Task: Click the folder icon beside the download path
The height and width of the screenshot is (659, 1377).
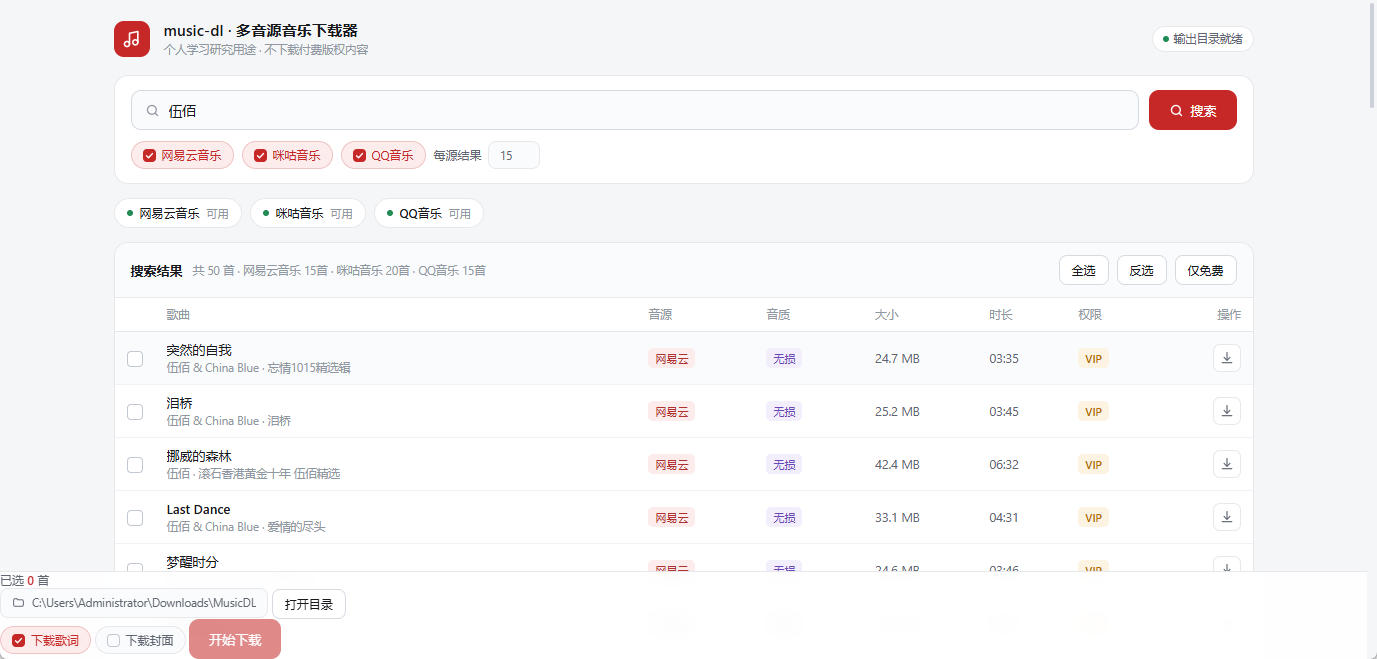Action: (x=18, y=603)
